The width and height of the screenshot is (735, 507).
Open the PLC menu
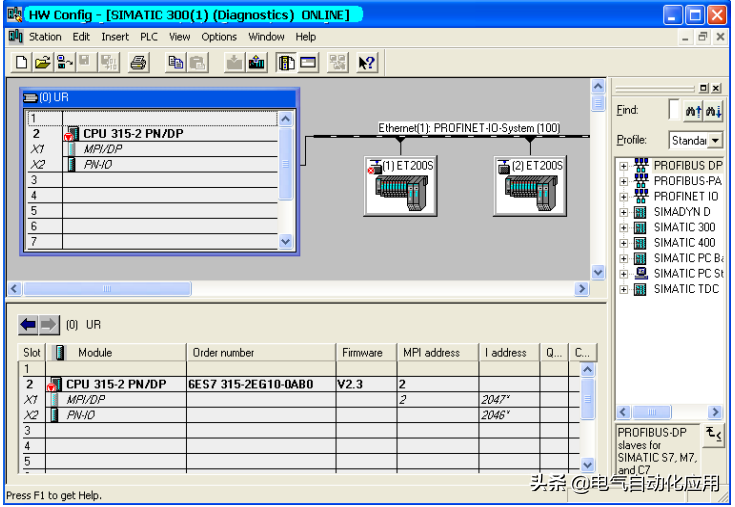click(x=149, y=37)
